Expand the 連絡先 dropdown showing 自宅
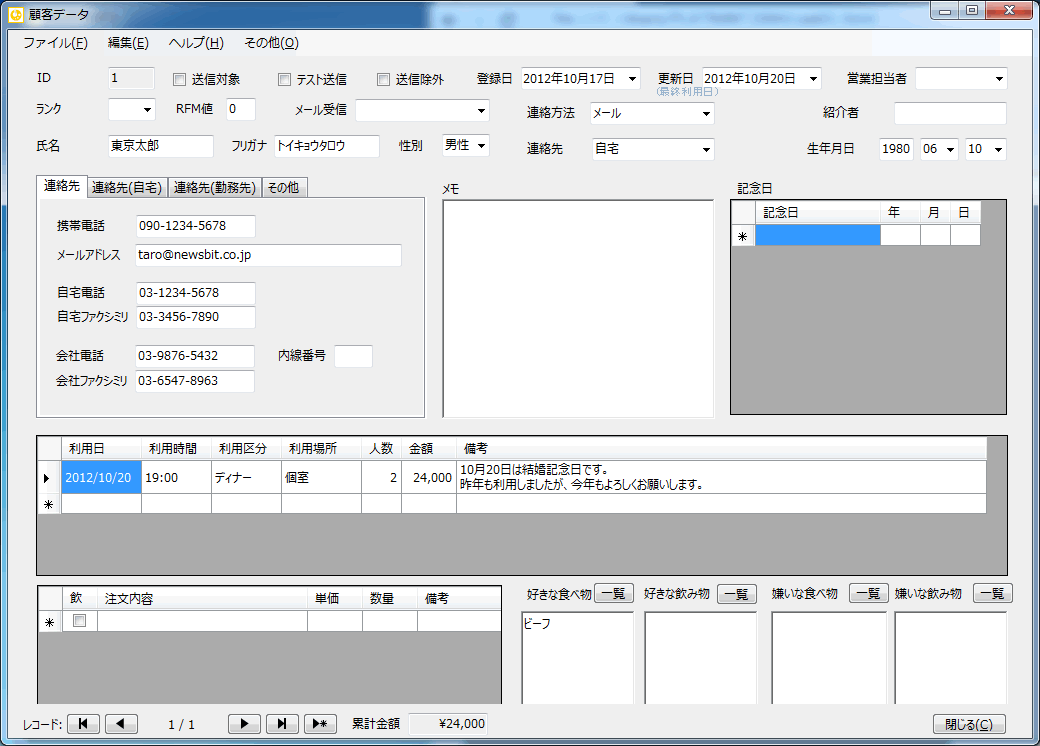Viewport: 1040px width, 746px height. pos(706,149)
